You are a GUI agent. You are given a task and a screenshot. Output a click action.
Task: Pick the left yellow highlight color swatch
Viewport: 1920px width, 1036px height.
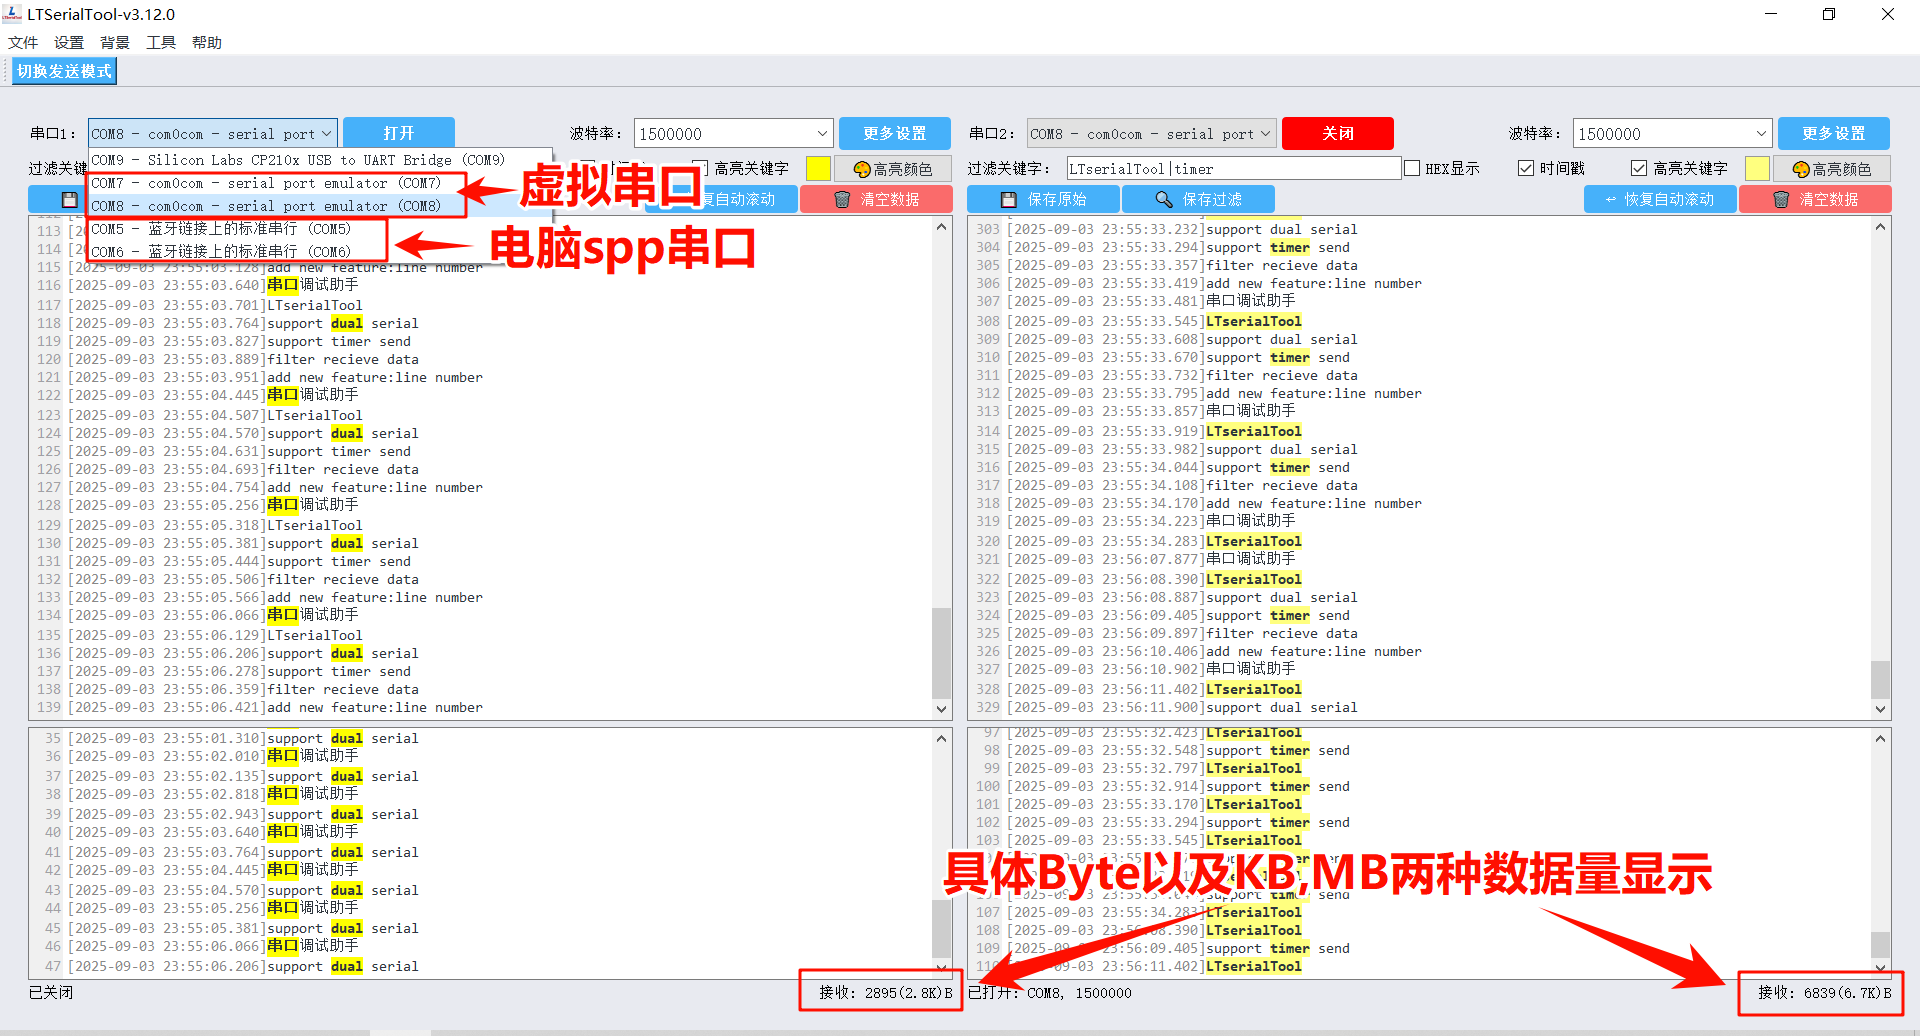pos(818,168)
